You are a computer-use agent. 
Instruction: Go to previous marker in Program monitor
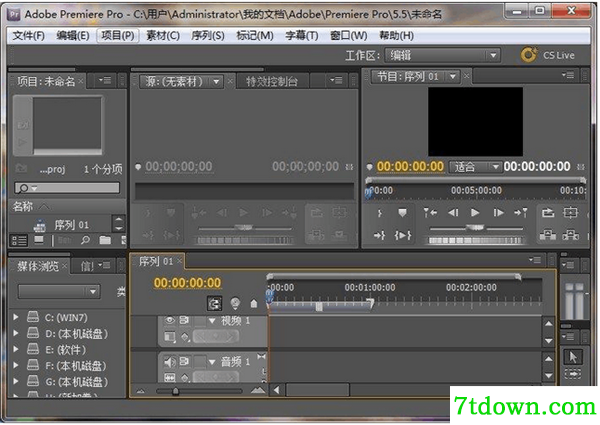(x=430, y=212)
